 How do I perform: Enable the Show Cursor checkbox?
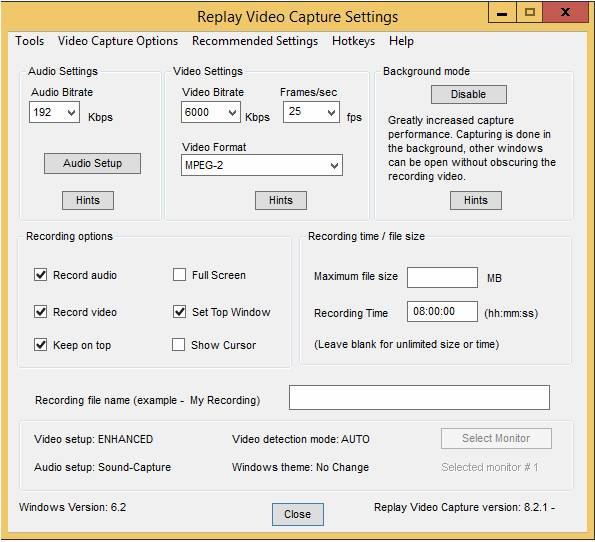point(178,345)
